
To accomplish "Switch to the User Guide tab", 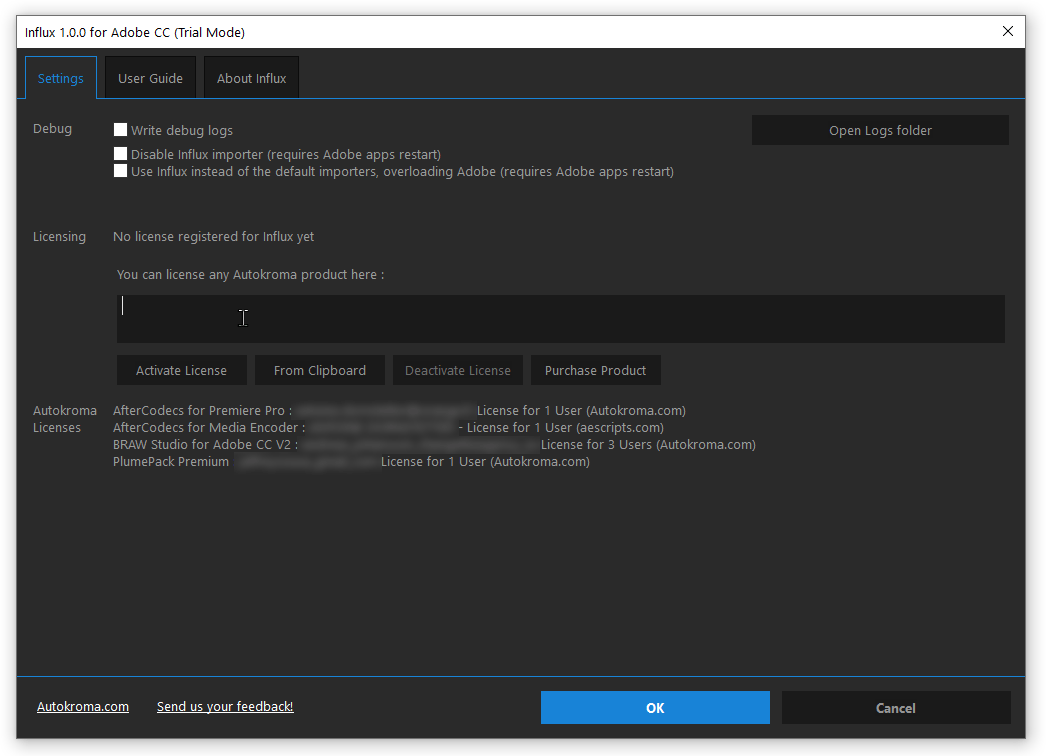I will [149, 77].
